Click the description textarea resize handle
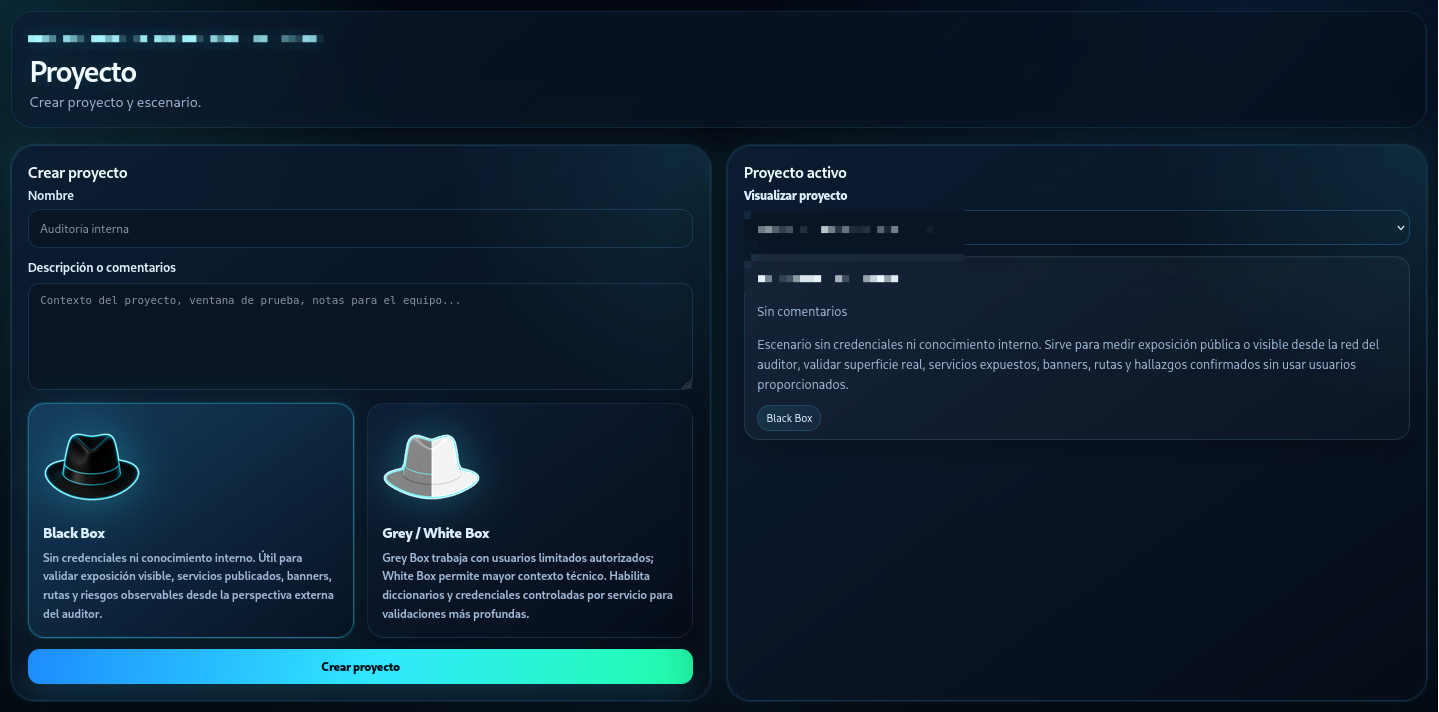This screenshot has height=712, width=1439. pyautogui.click(x=686, y=383)
